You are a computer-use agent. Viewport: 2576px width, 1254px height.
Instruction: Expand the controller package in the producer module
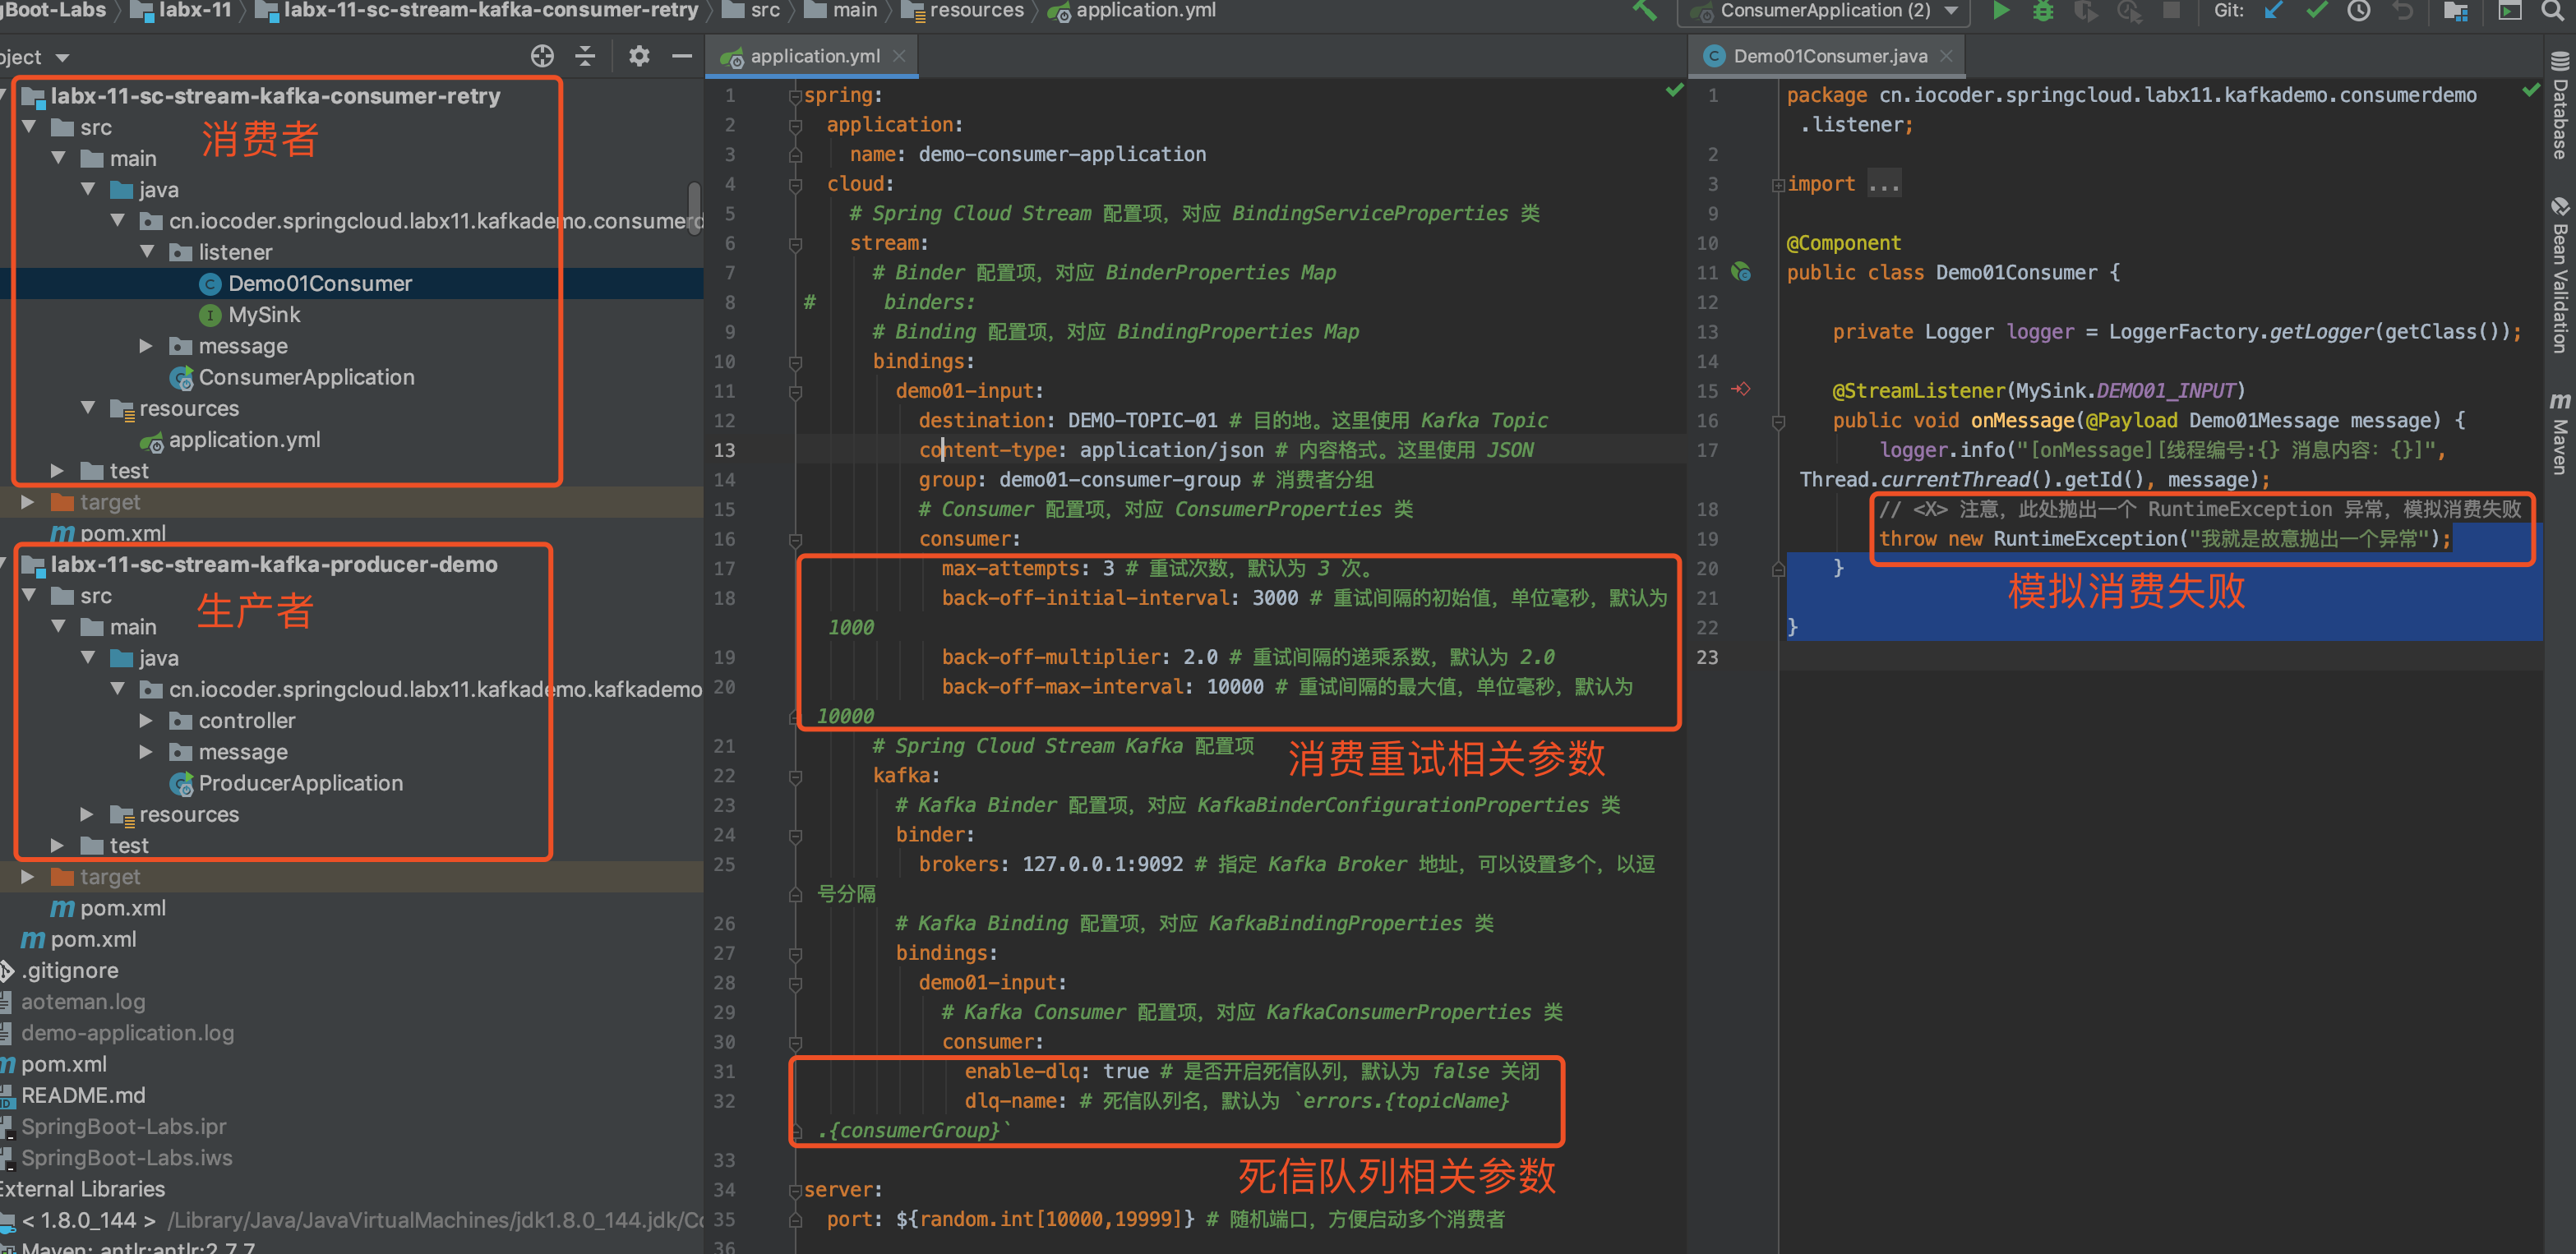[x=146, y=720]
